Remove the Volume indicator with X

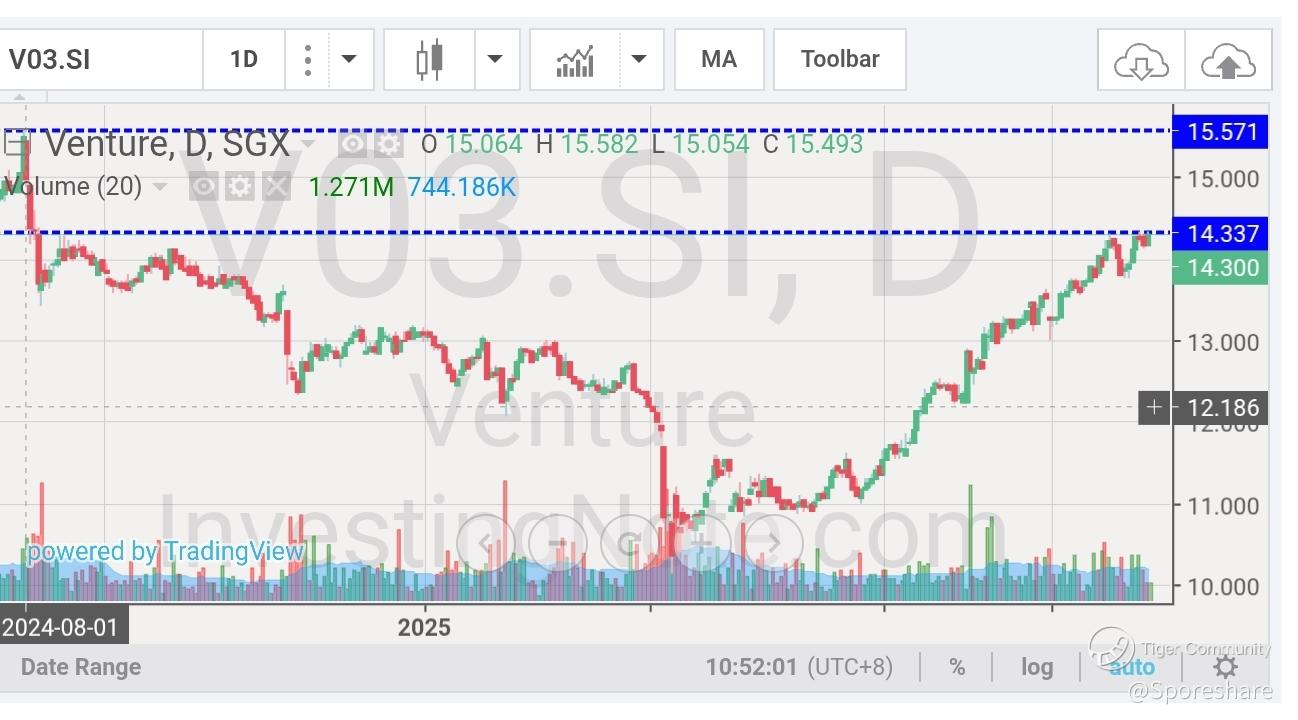[x=276, y=187]
